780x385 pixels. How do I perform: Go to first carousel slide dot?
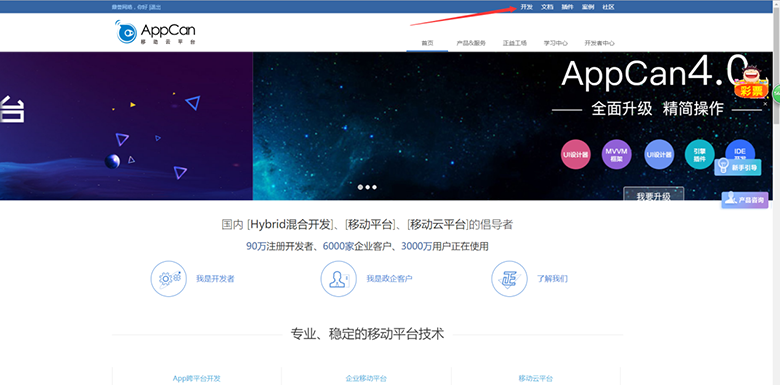(x=360, y=188)
